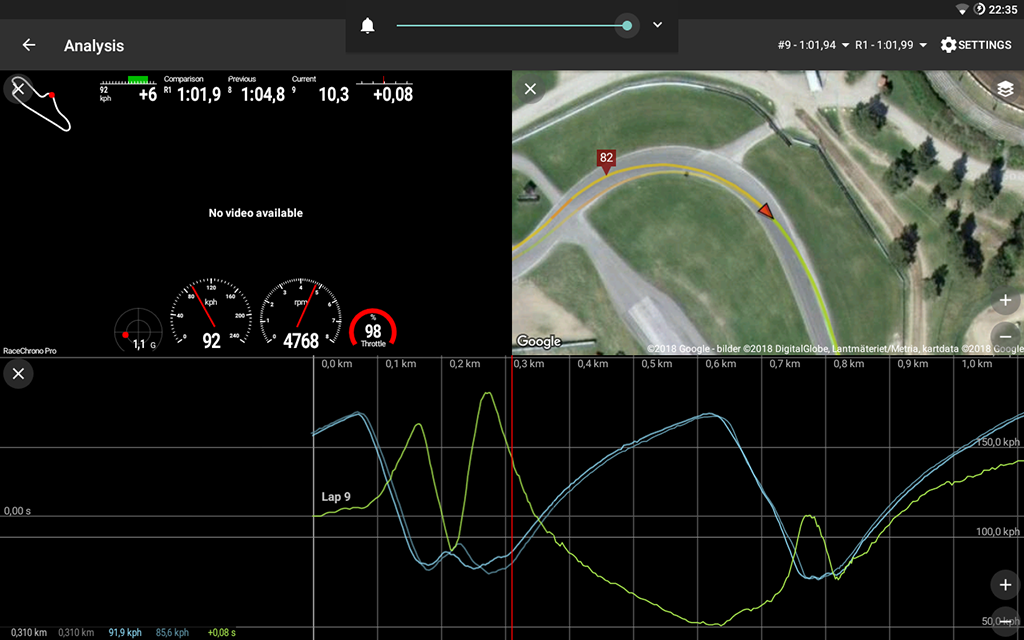Zoom out on the speed graph
1024x640 pixels.
(x=1005, y=620)
